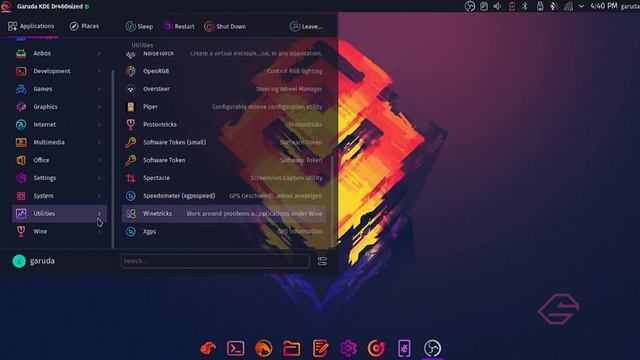Expand hidden system tray icons arrow

[581, 6]
